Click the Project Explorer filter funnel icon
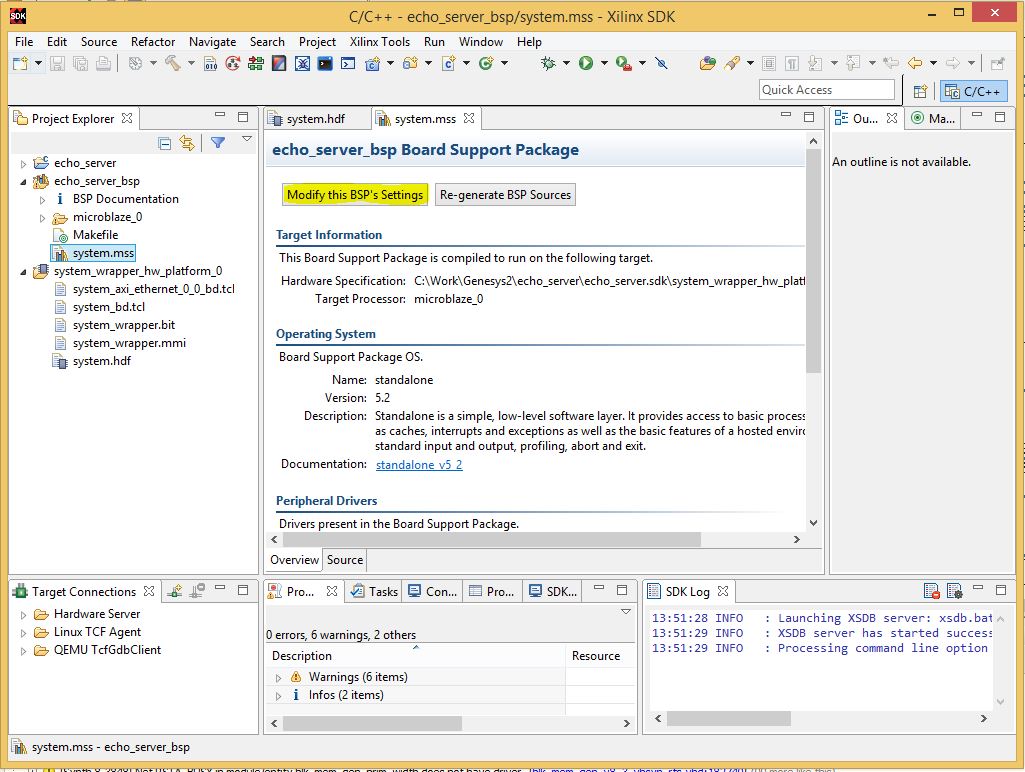 [x=218, y=143]
